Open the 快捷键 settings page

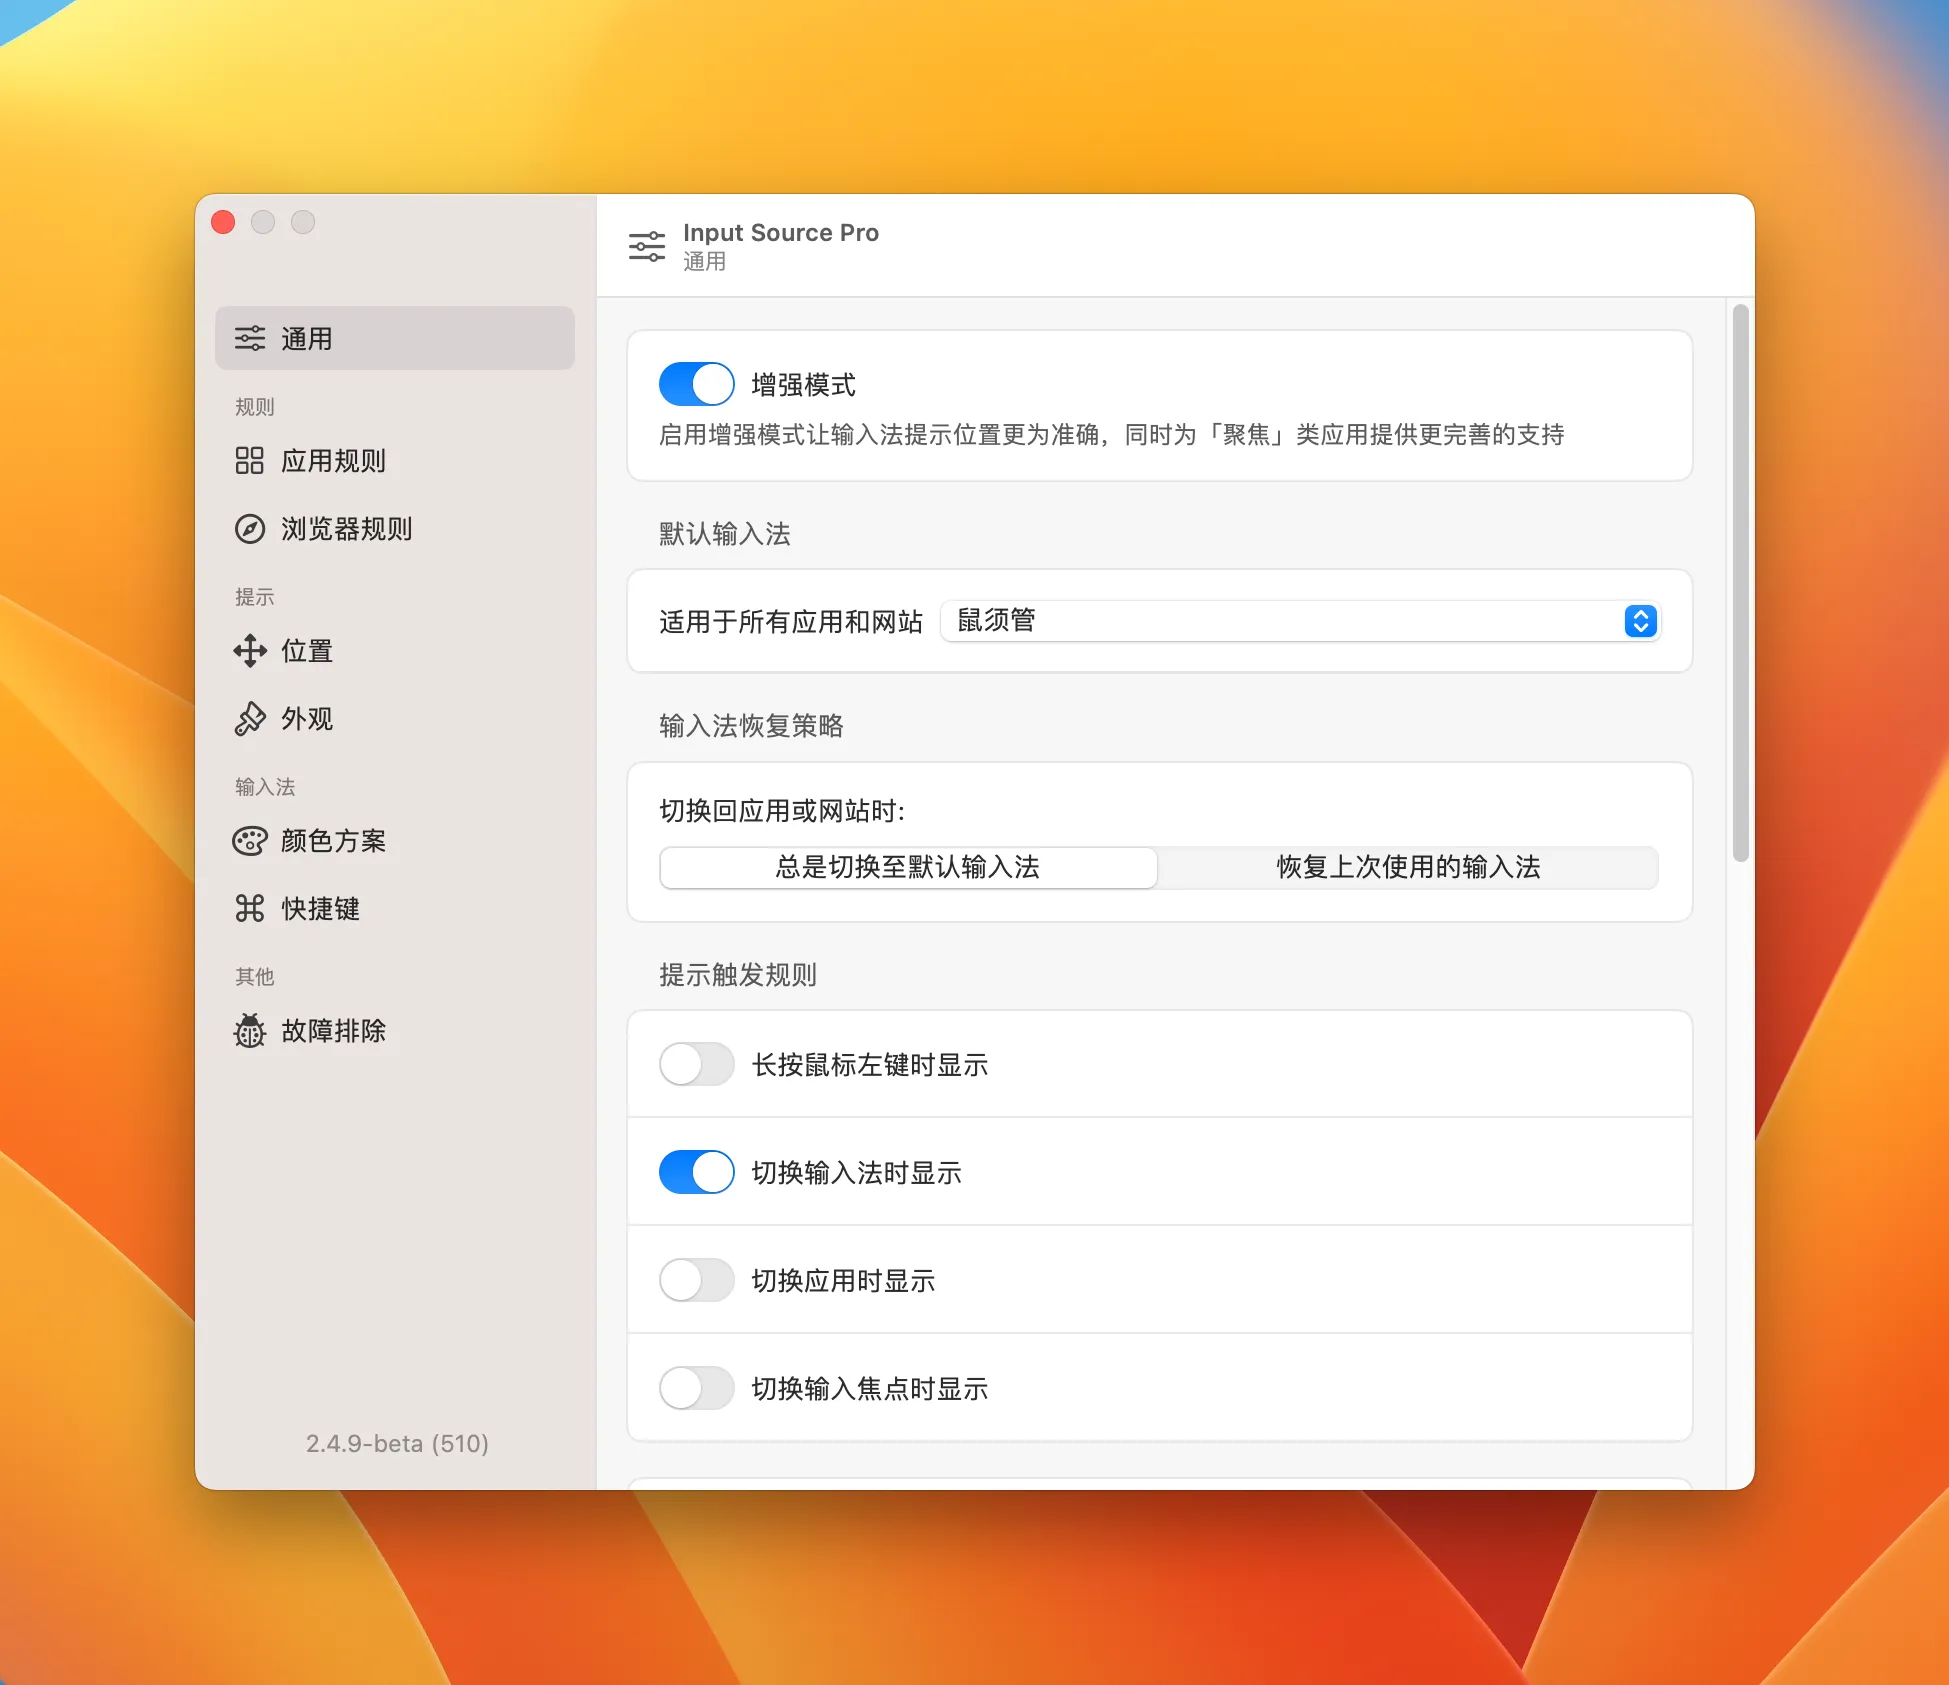click(320, 909)
